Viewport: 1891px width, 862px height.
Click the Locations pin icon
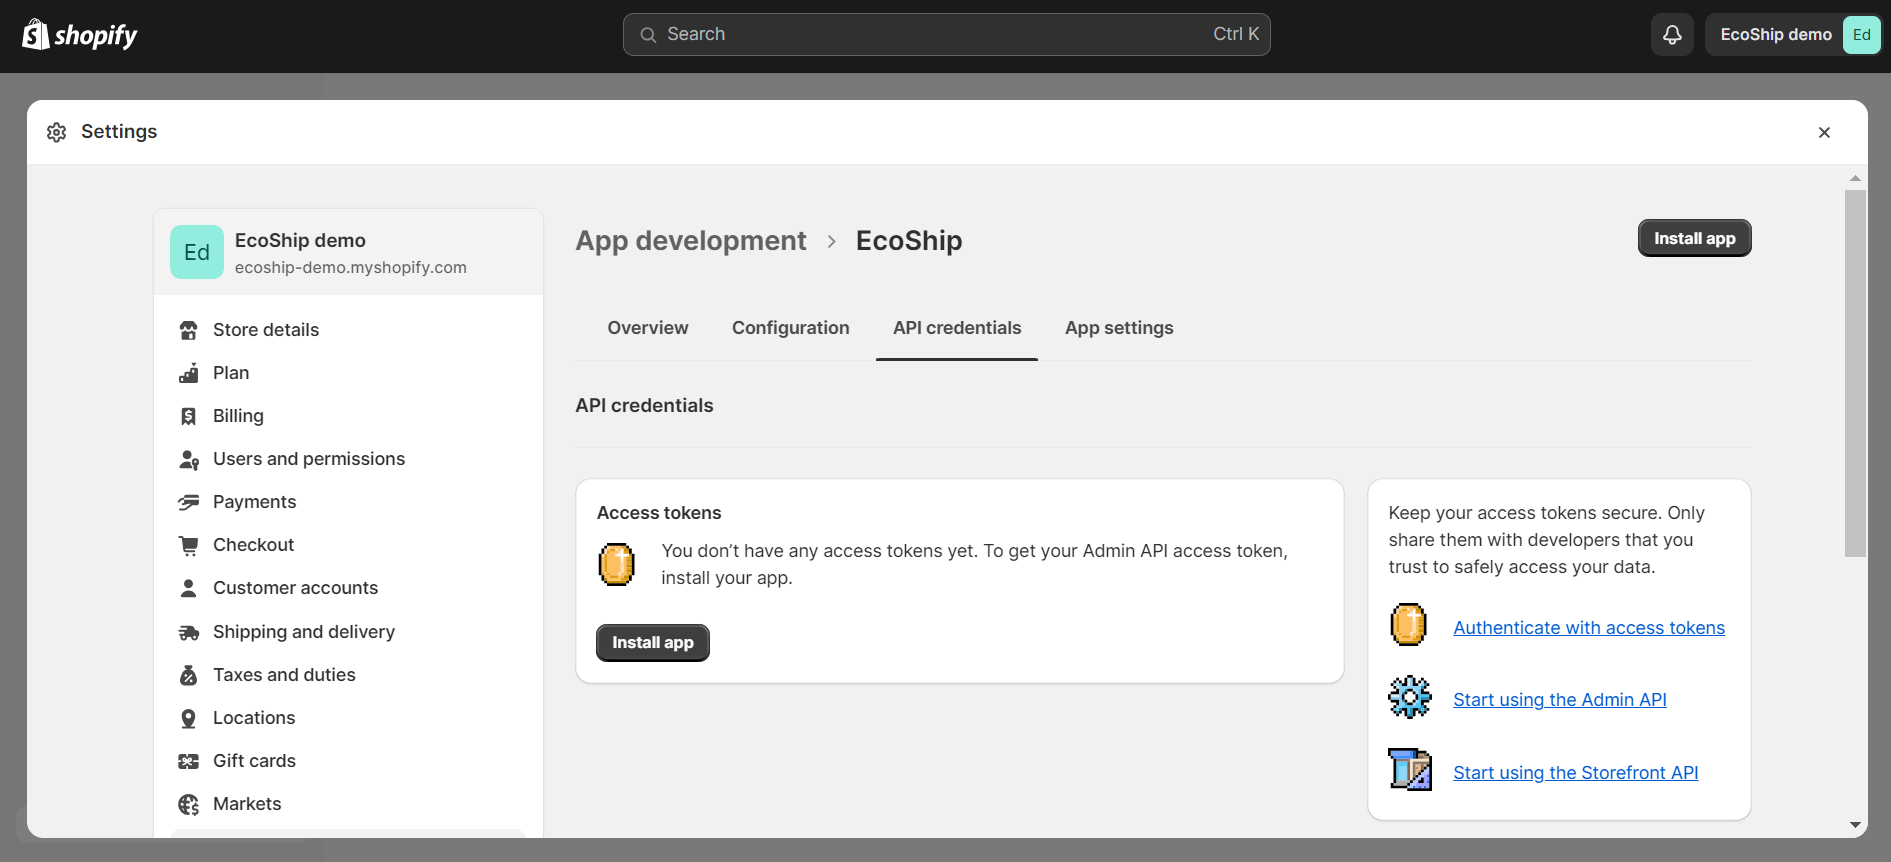click(x=188, y=718)
